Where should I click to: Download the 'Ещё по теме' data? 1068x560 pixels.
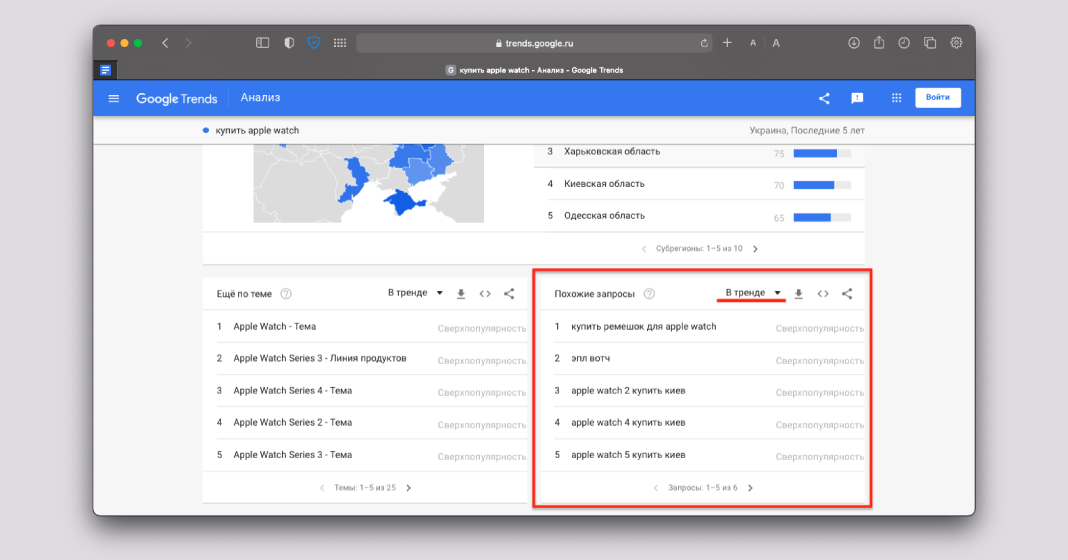pos(461,294)
